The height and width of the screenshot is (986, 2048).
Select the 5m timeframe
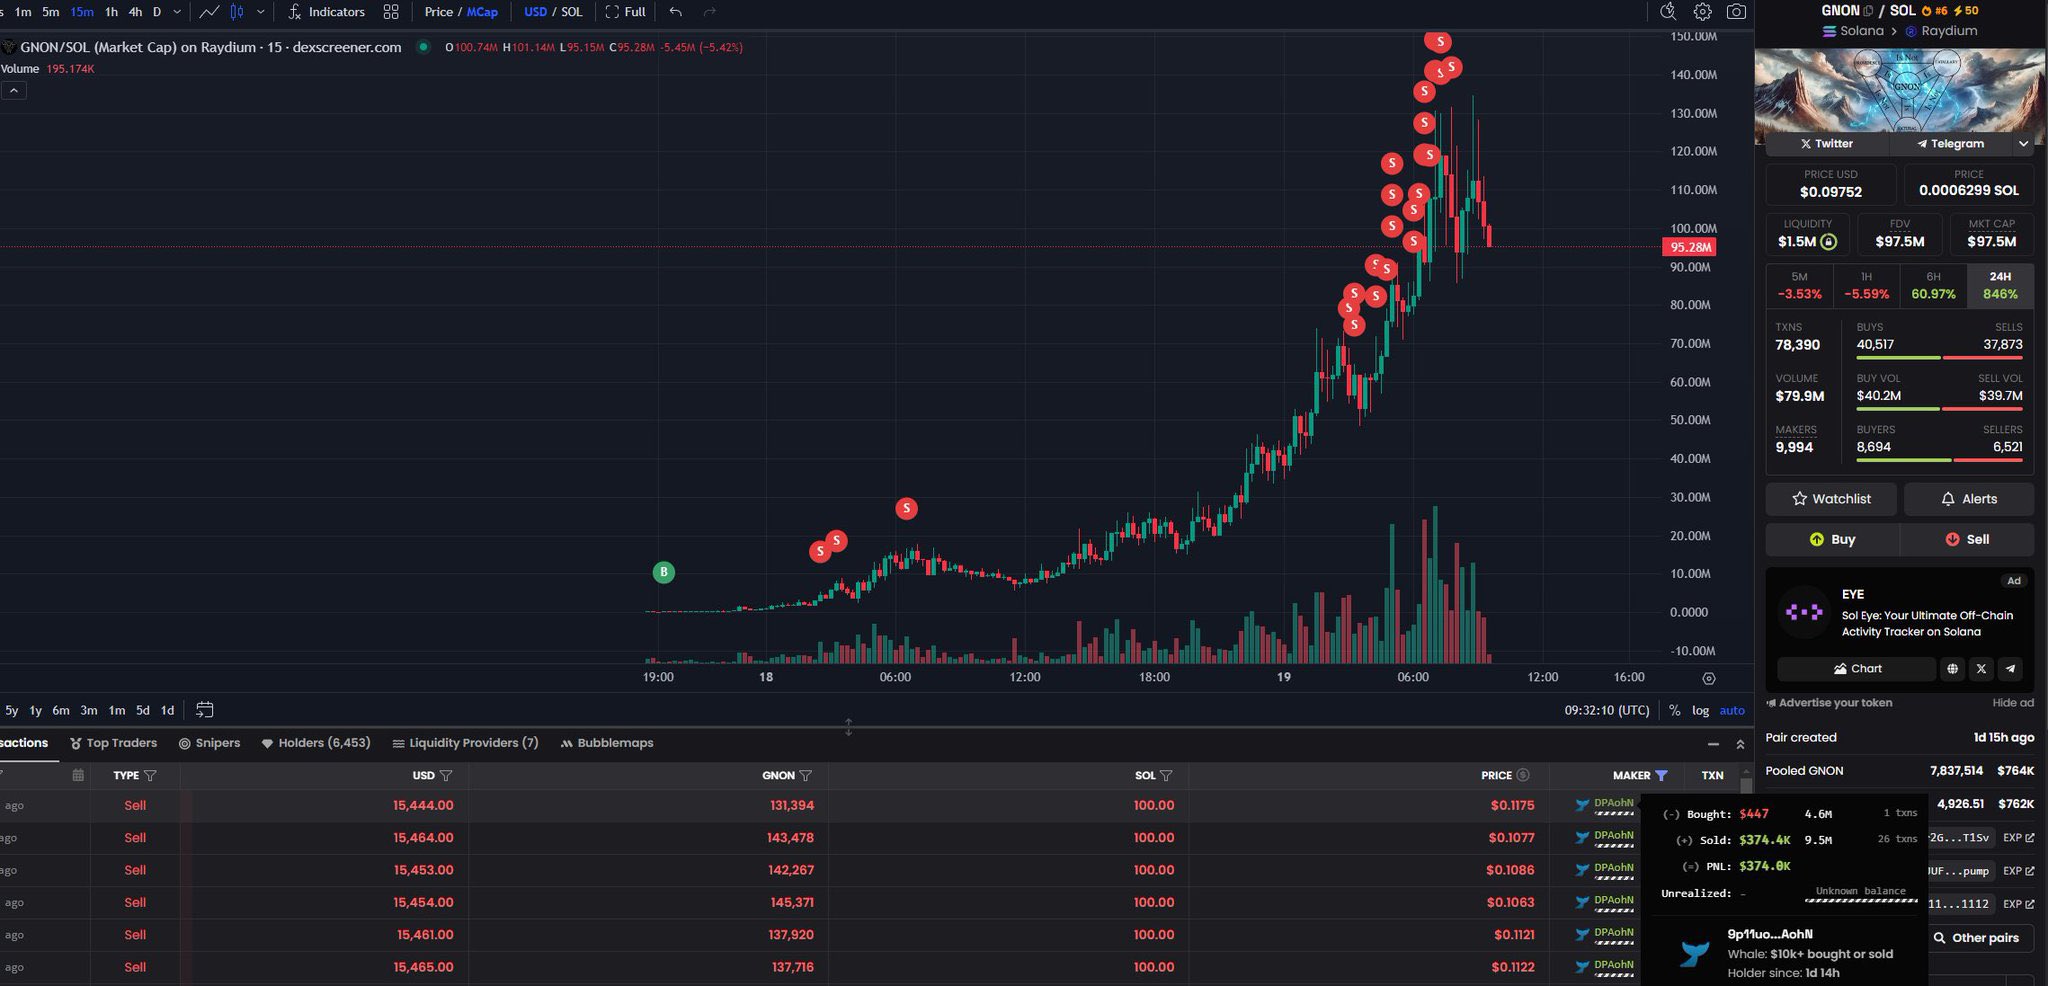pos(51,12)
